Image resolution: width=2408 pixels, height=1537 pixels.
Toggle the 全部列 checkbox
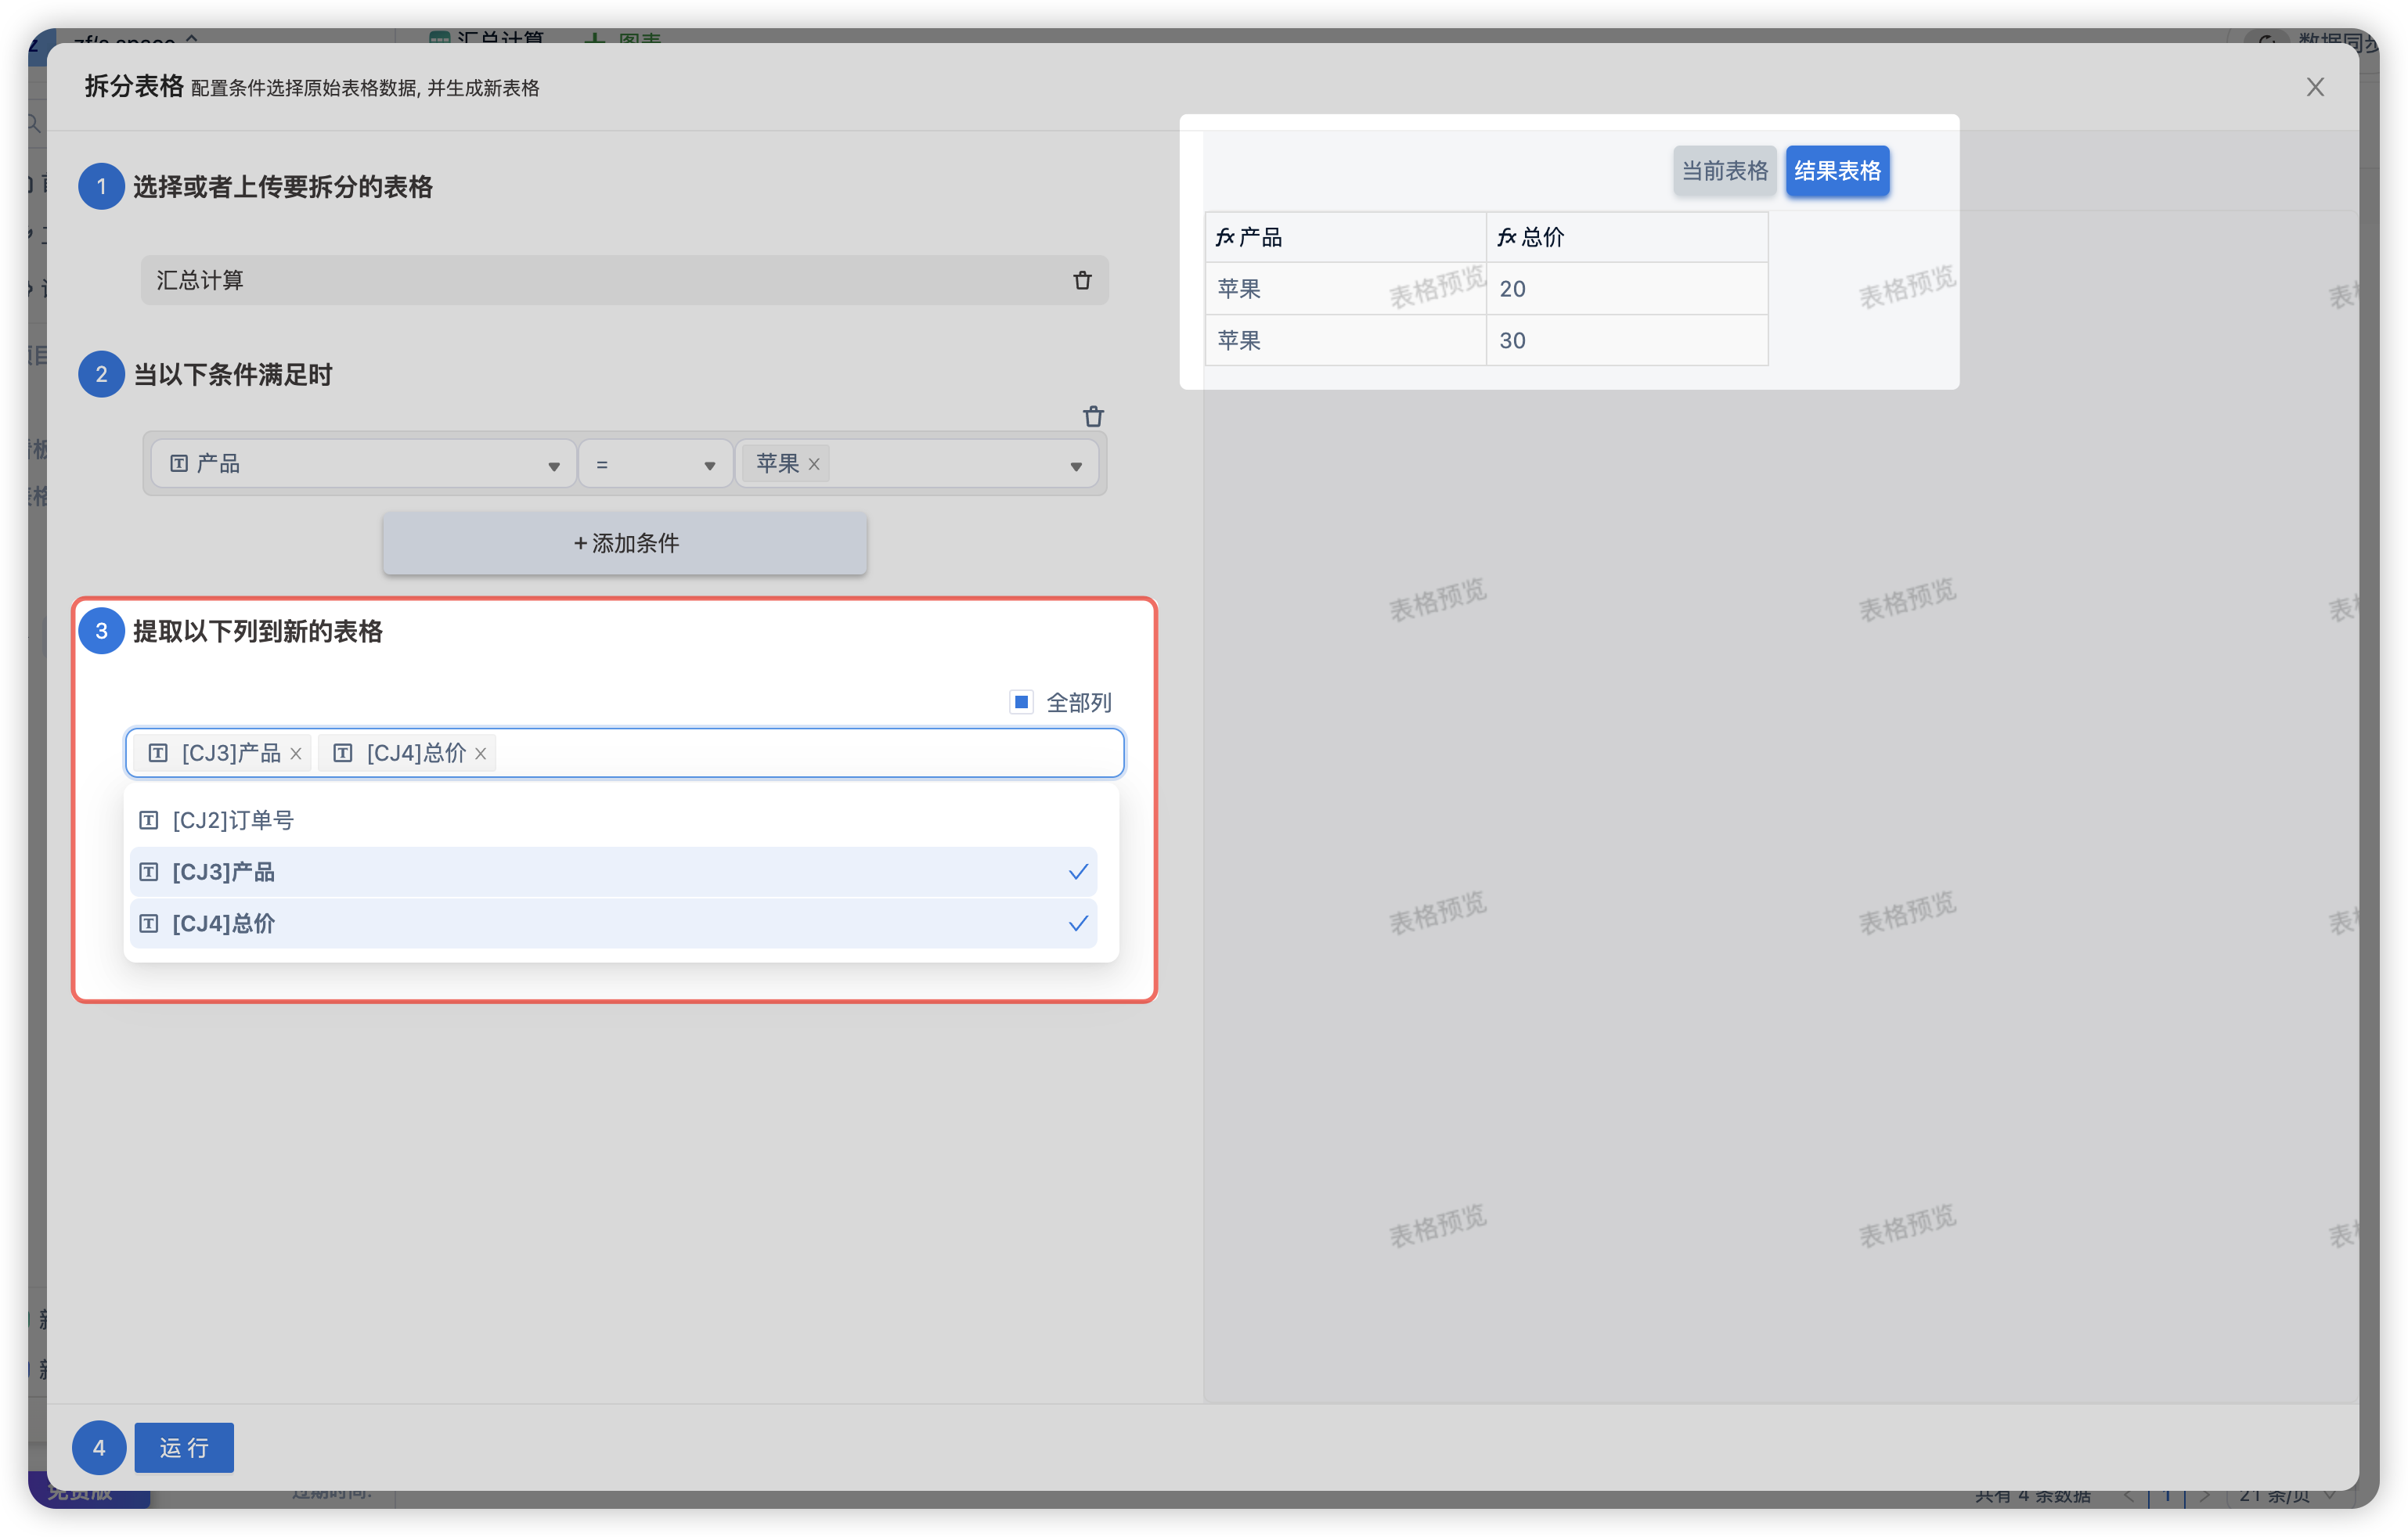[1021, 702]
